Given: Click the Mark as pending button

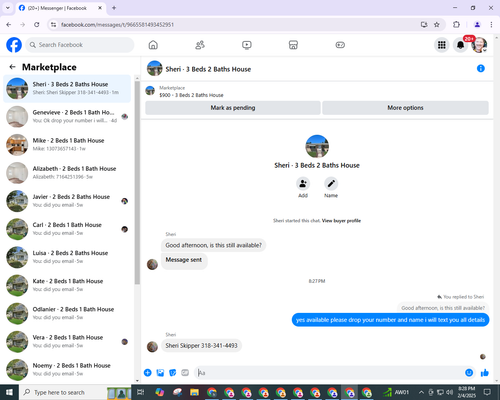Looking at the screenshot, I should [233, 108].
